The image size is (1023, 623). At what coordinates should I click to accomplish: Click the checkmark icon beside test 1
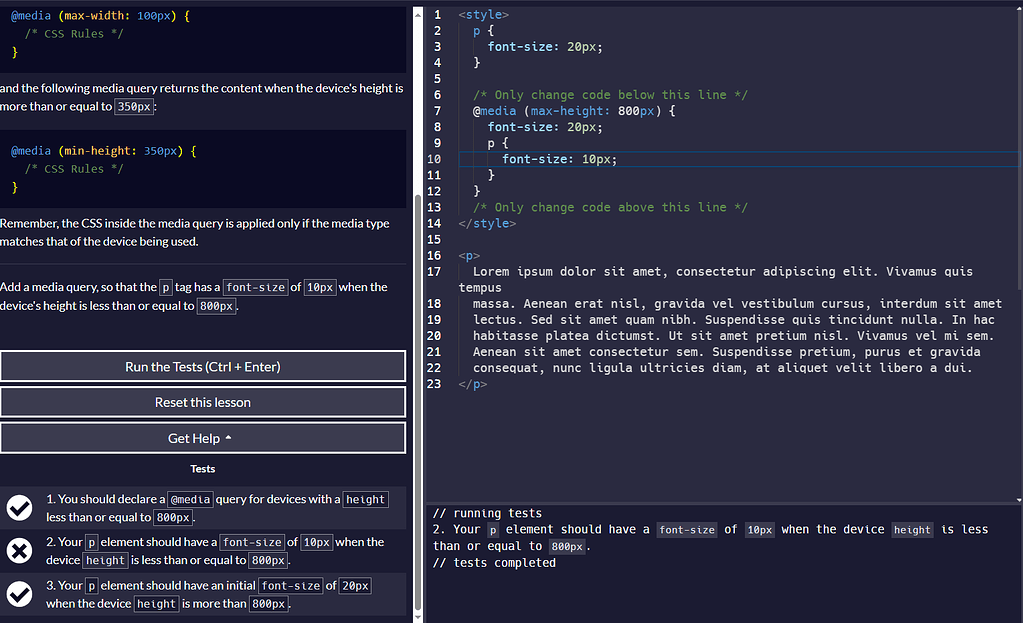[19, 508]
